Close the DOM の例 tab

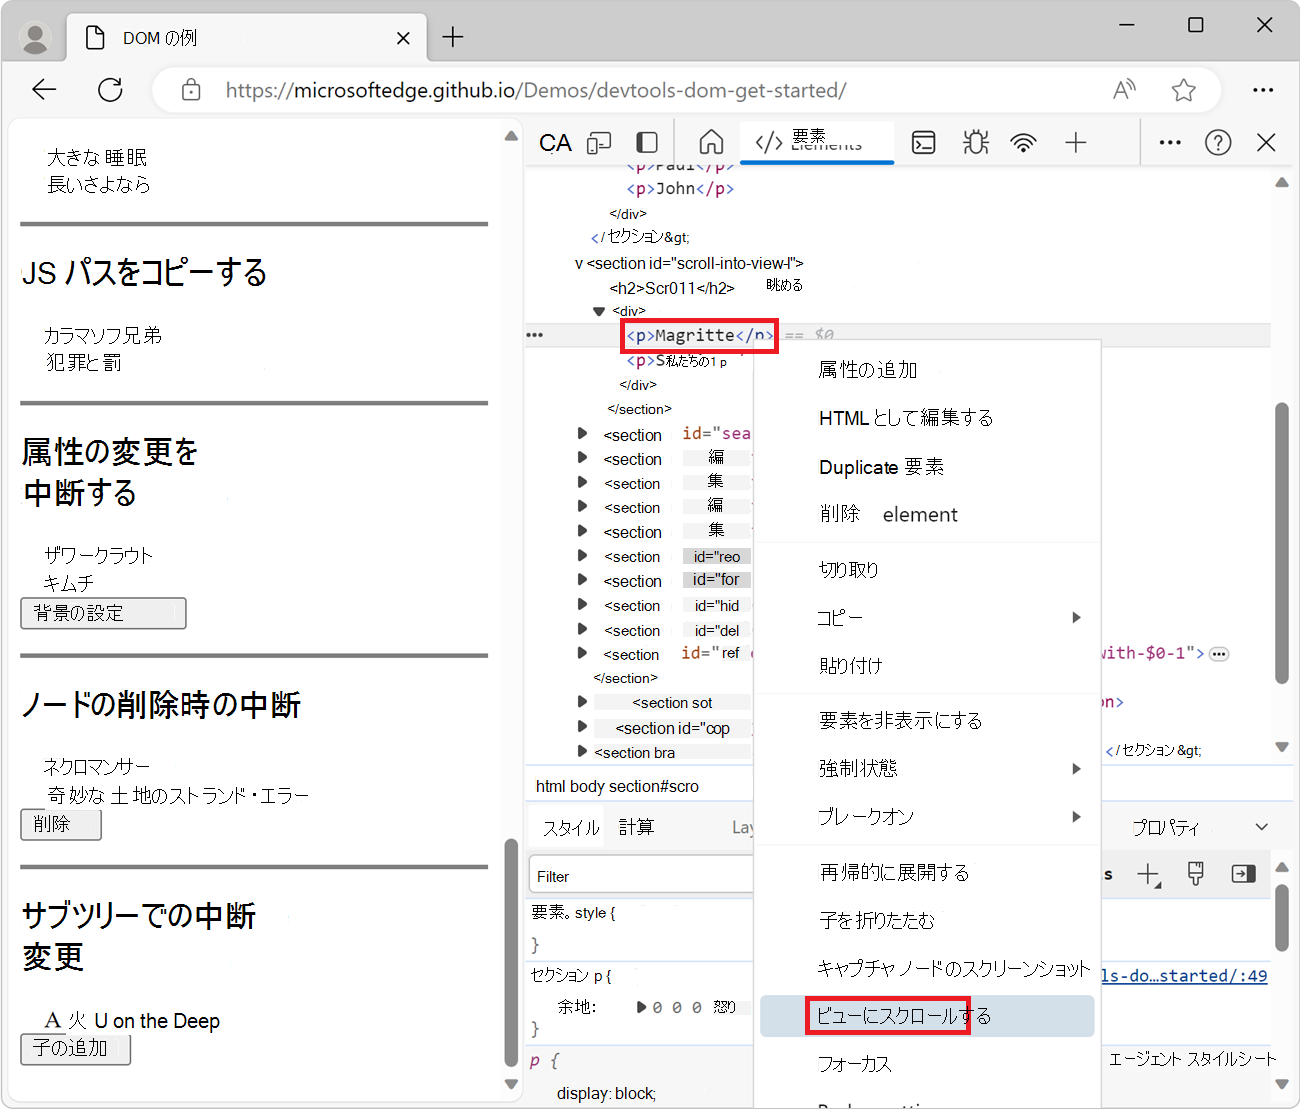[403, 38]
